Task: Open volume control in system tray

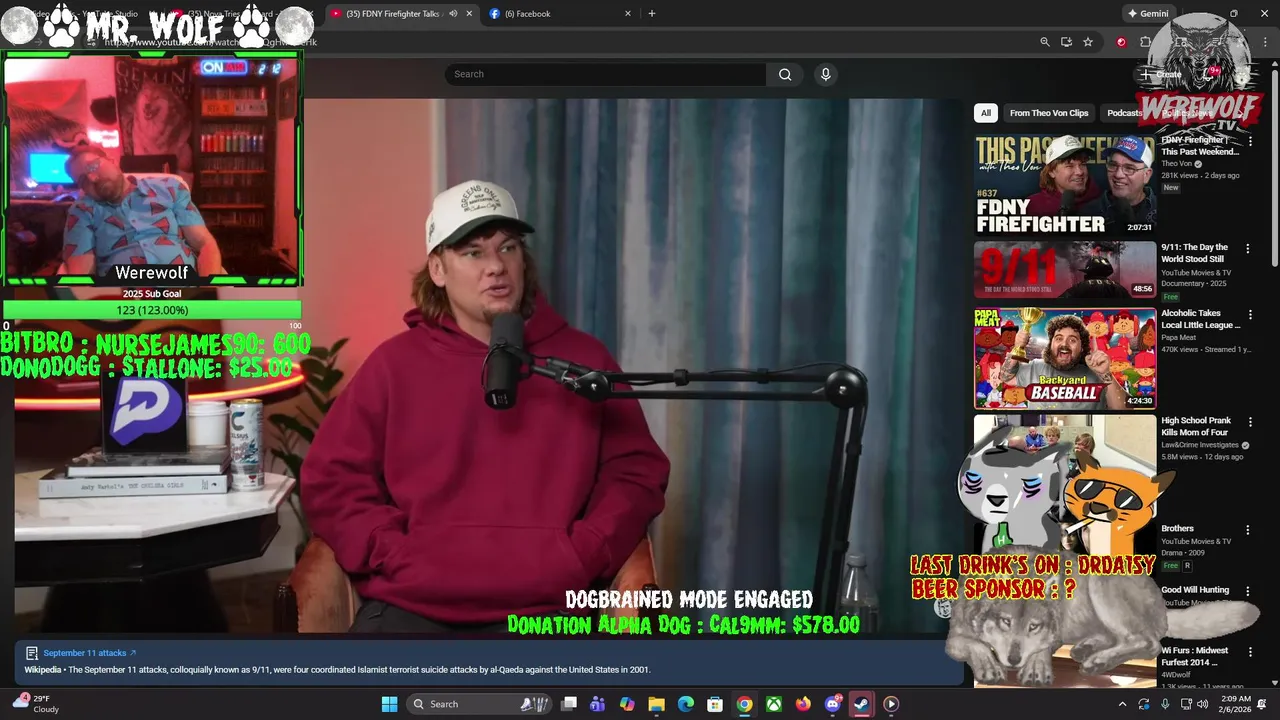Action: coord(1205,704)
